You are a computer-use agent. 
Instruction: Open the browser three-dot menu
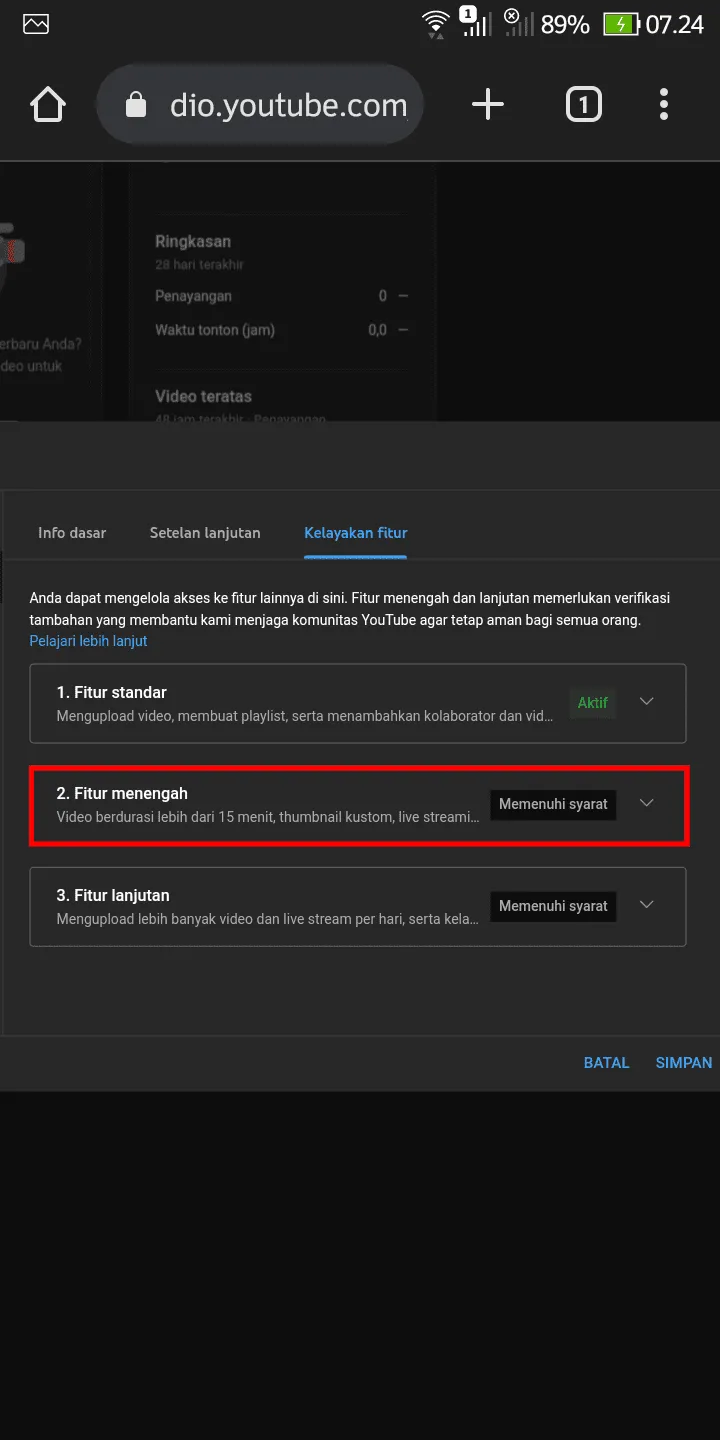click(664, 105)
